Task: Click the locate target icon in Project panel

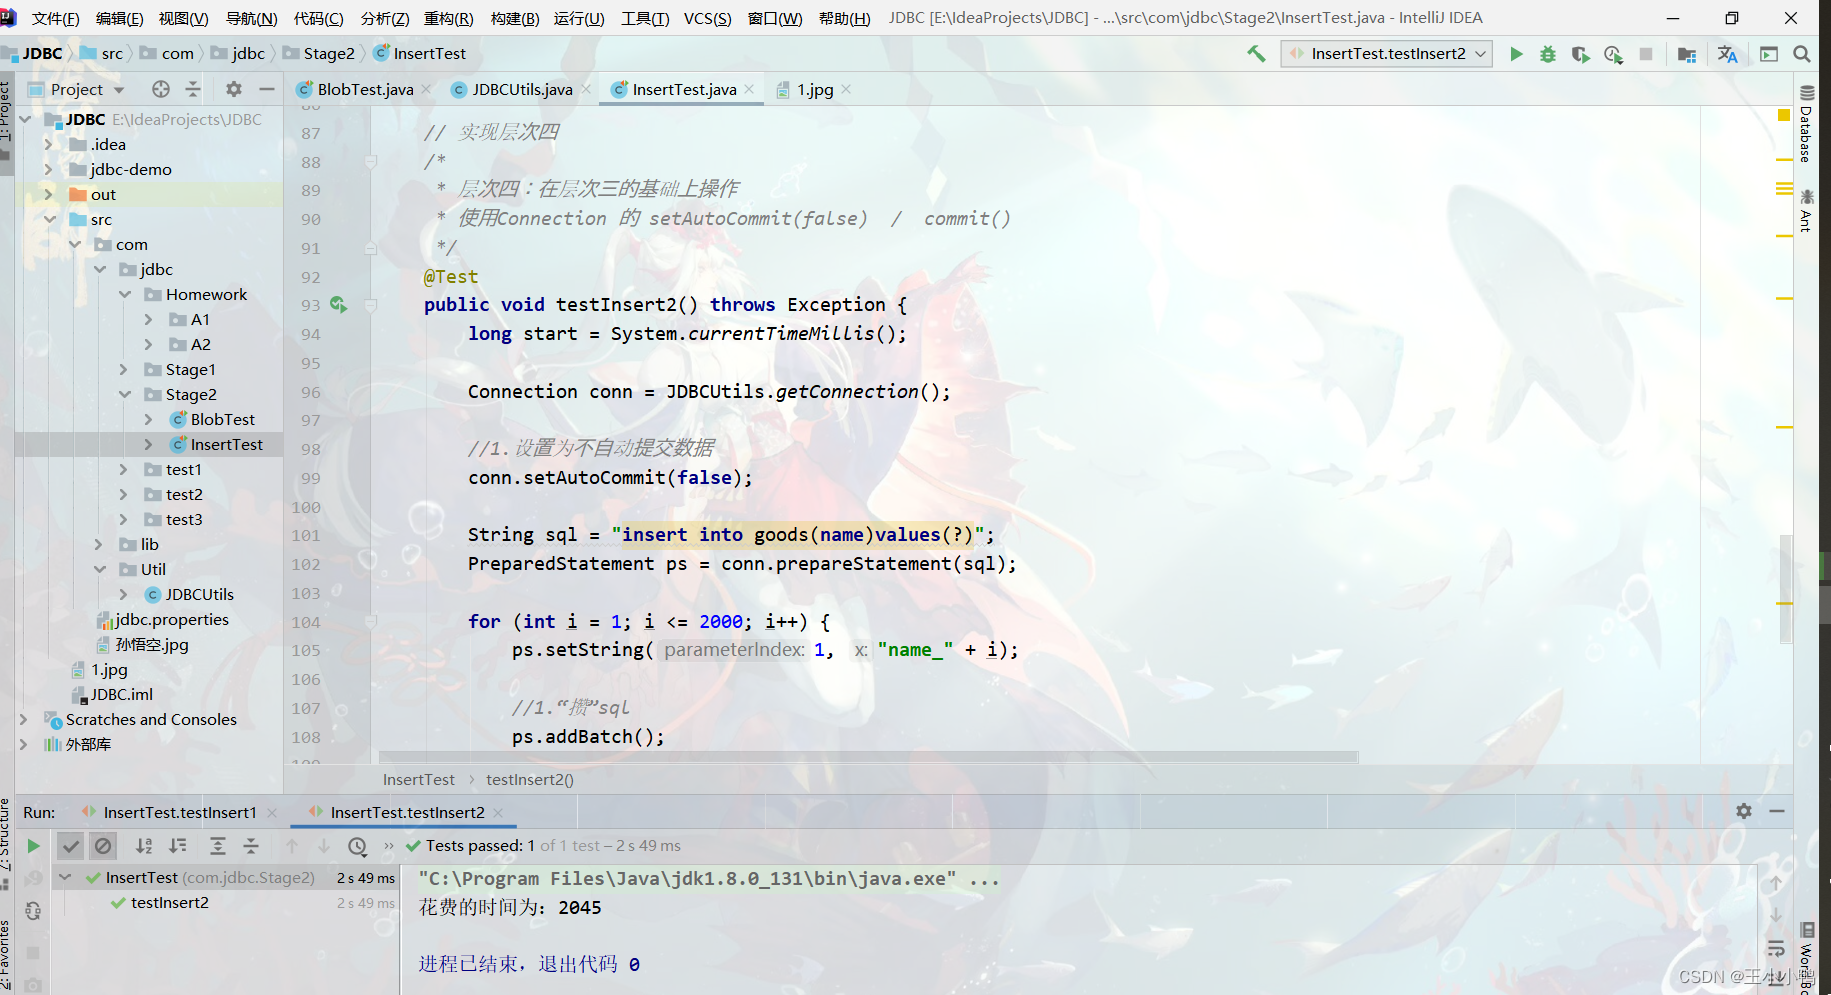Action: pos(161,89)
